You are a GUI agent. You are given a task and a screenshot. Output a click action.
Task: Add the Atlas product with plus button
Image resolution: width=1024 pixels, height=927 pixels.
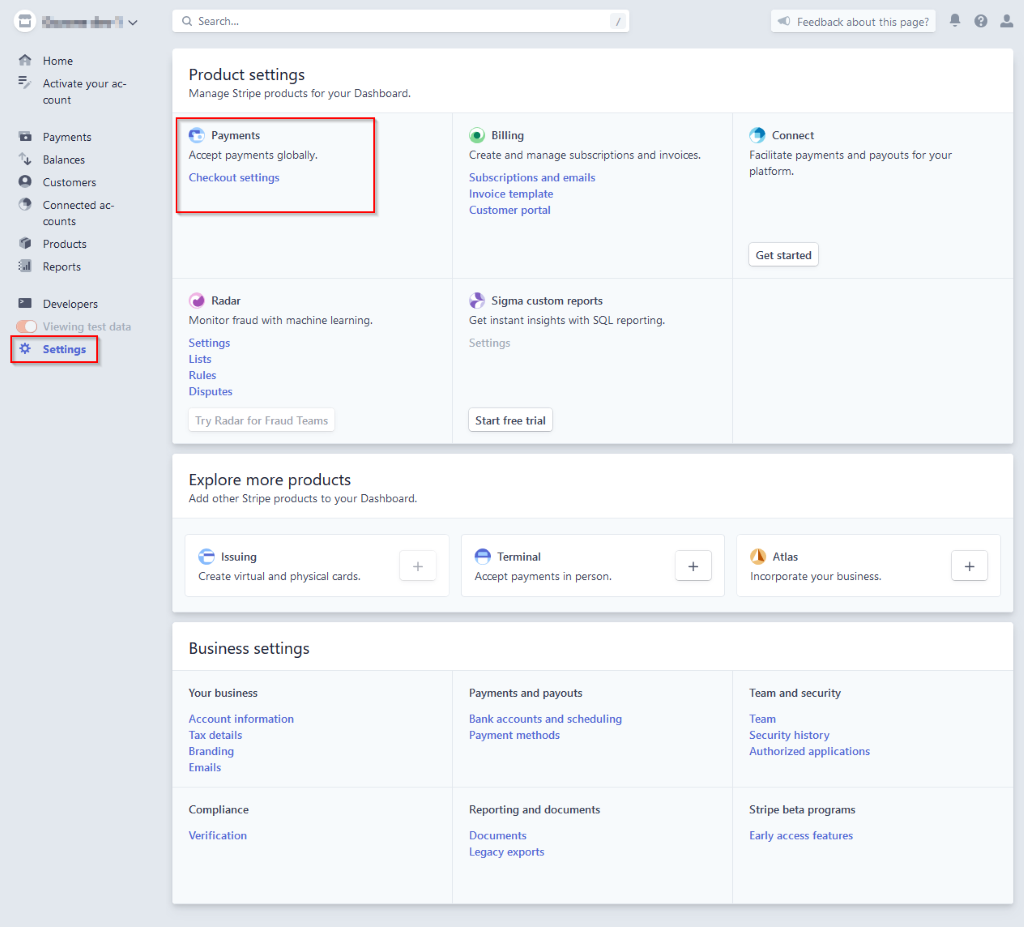click(969, 566)
